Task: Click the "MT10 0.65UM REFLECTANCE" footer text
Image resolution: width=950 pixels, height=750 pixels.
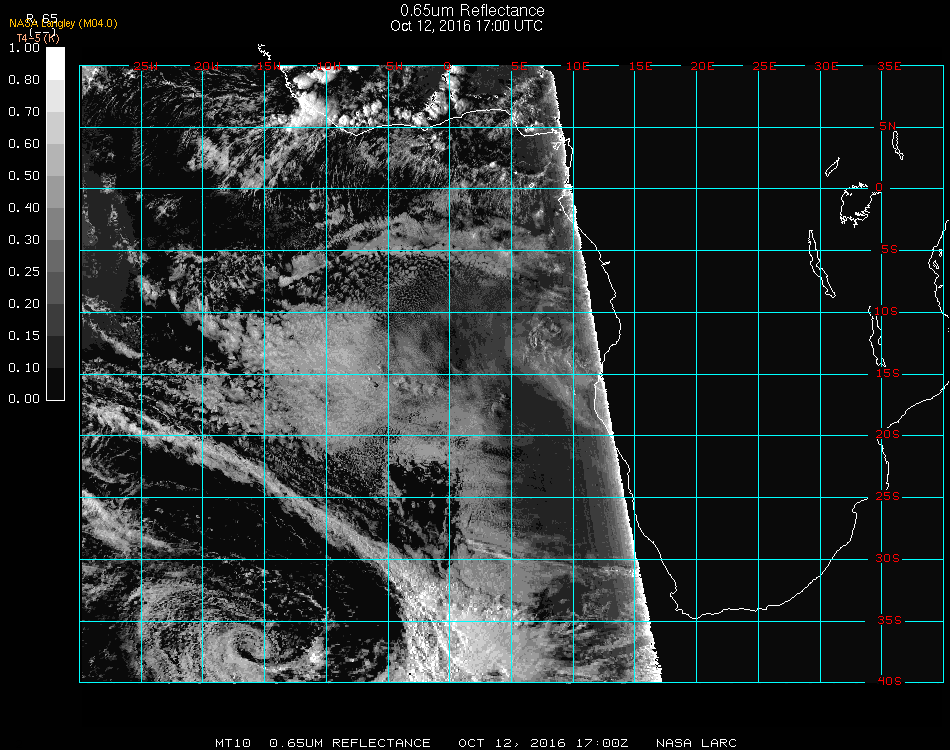Action: coord(323,743)
